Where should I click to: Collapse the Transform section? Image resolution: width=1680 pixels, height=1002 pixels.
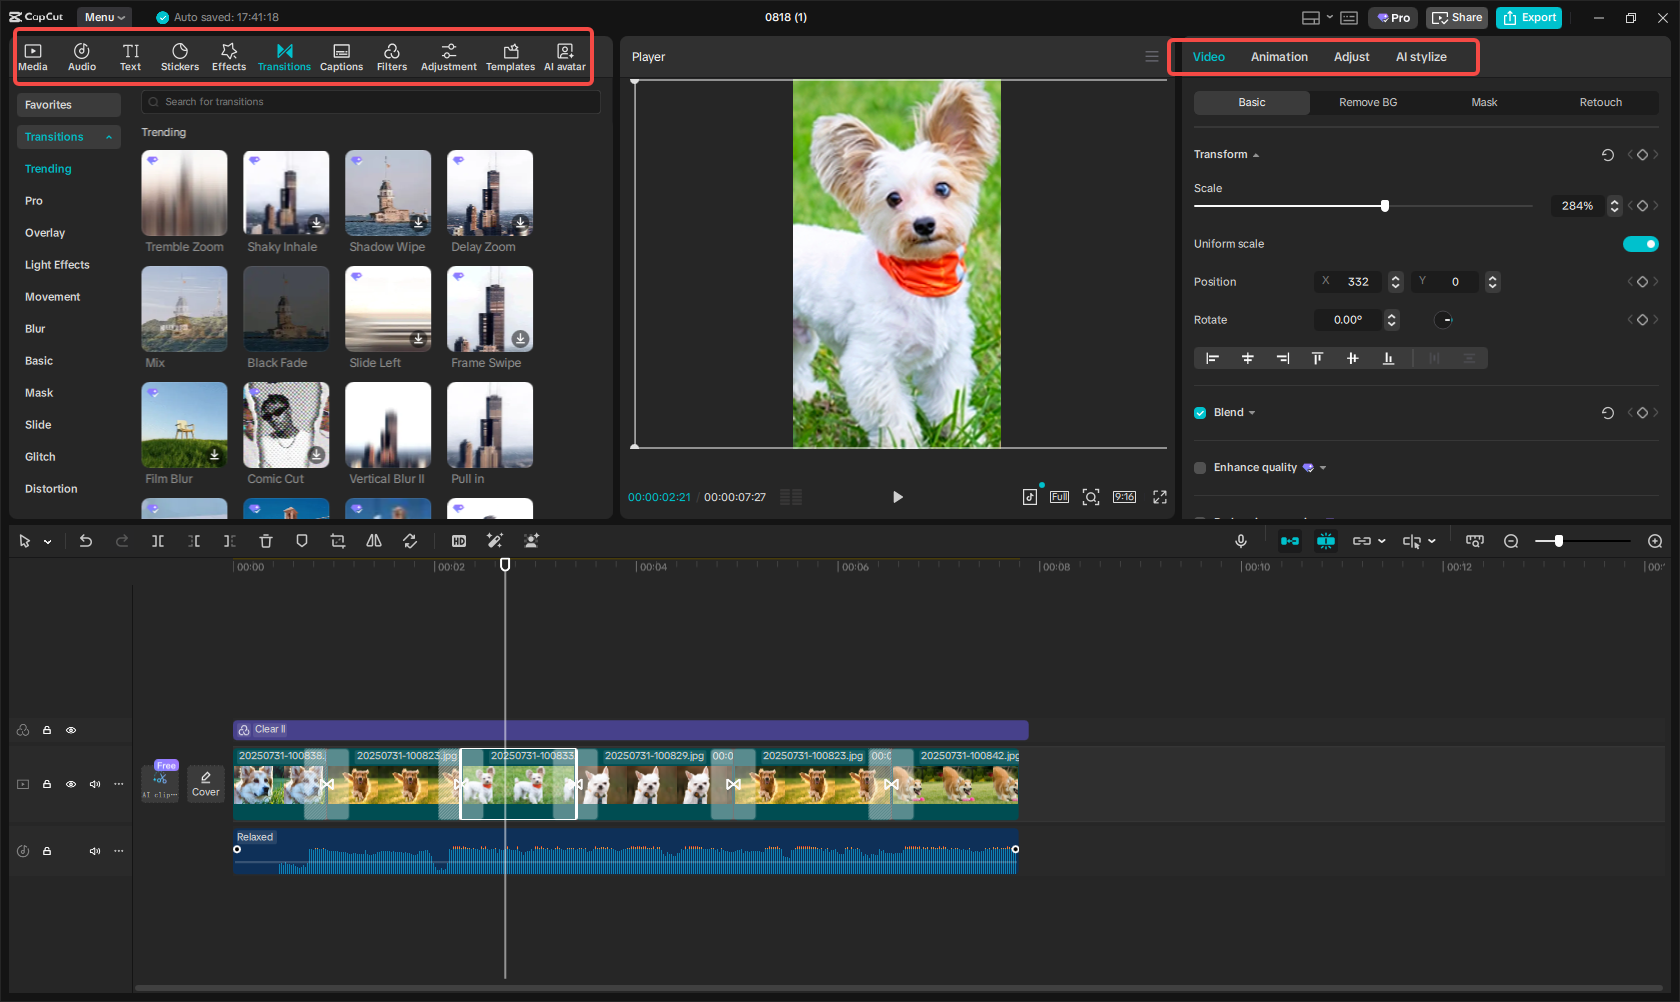point(1256,155)
